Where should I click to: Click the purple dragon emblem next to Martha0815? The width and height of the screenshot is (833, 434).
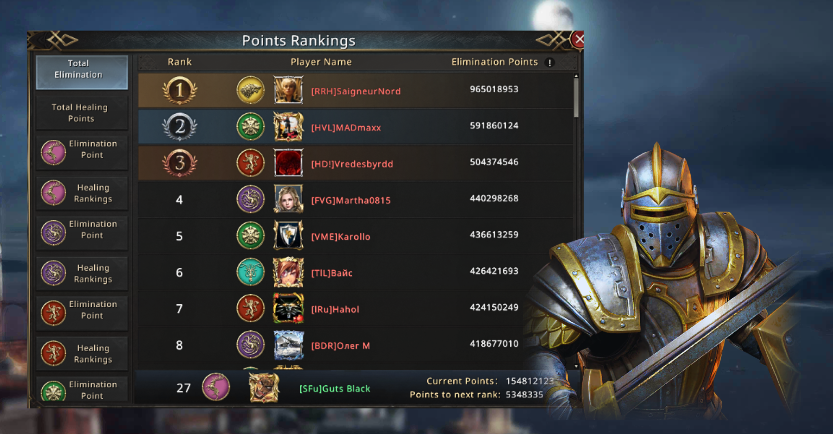(250, 199)
